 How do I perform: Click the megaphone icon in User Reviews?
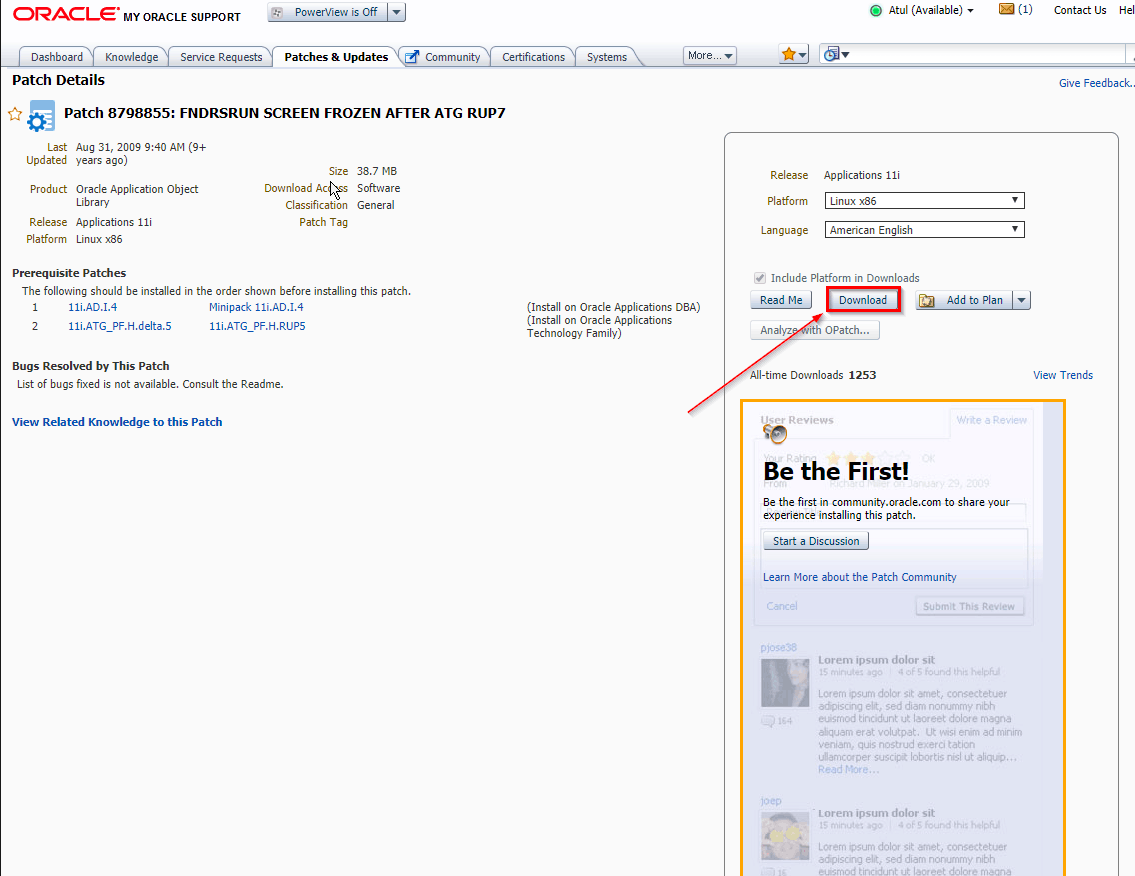coord(775,433)
